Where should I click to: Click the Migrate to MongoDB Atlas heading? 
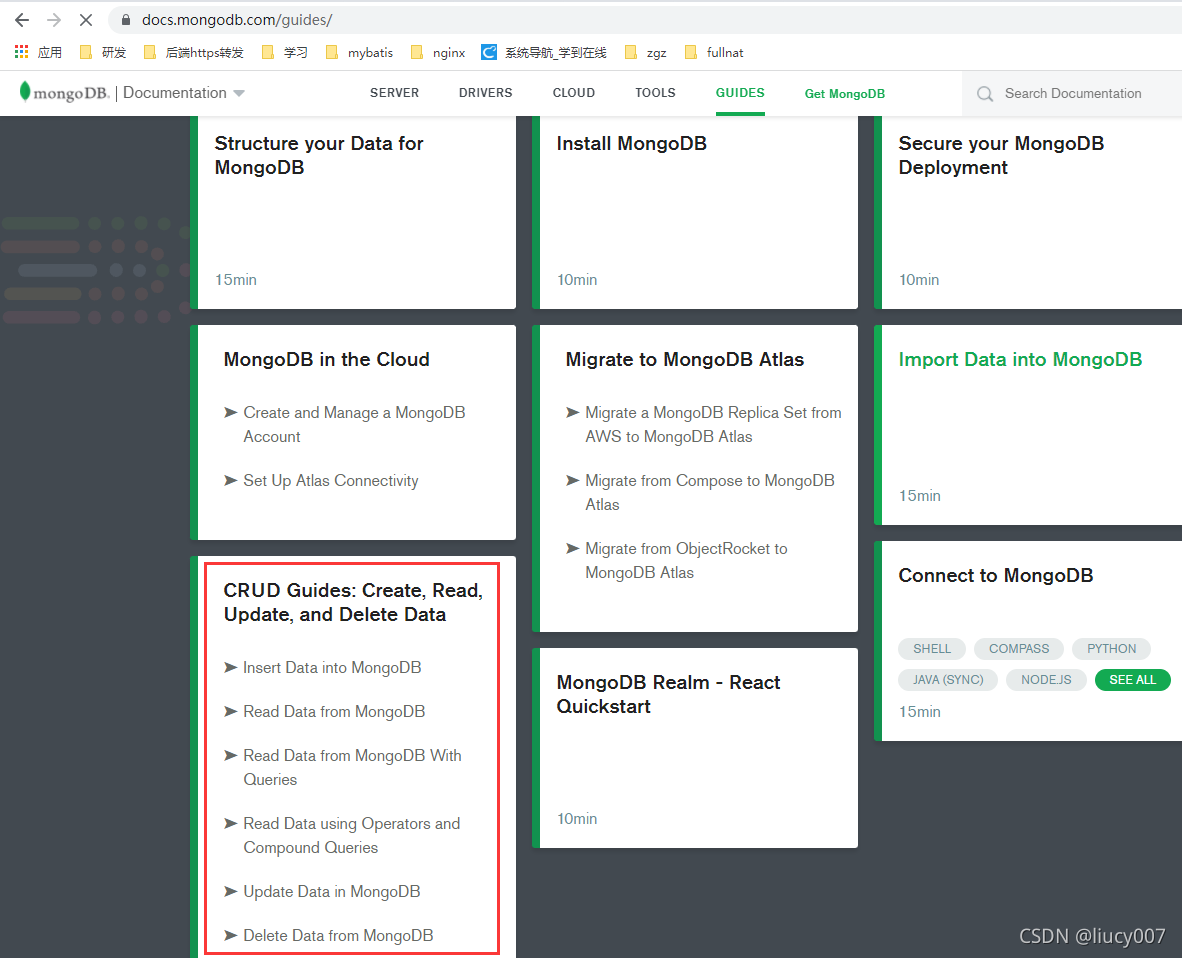(684, 360)
